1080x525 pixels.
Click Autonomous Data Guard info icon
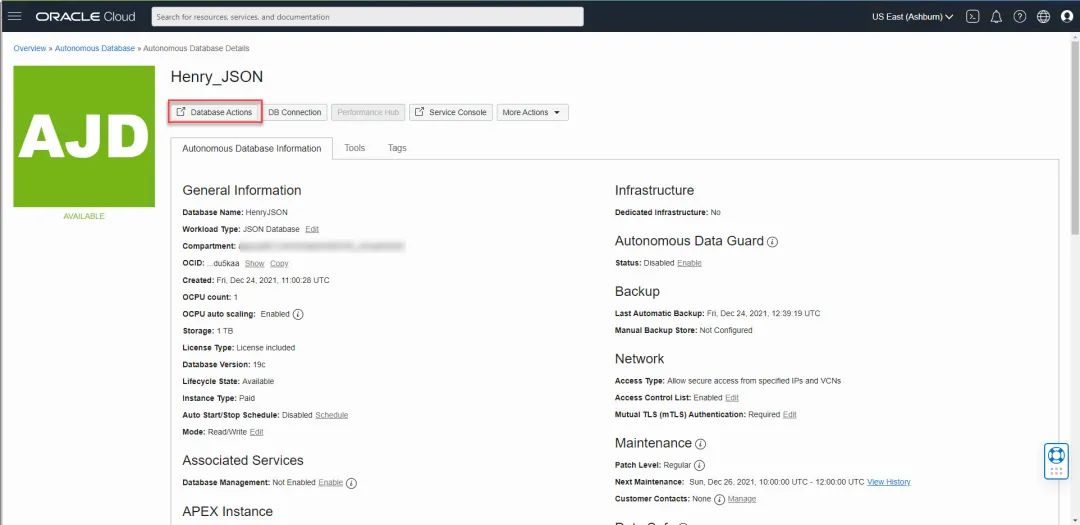pyautogui.click(x=773, y=242)
